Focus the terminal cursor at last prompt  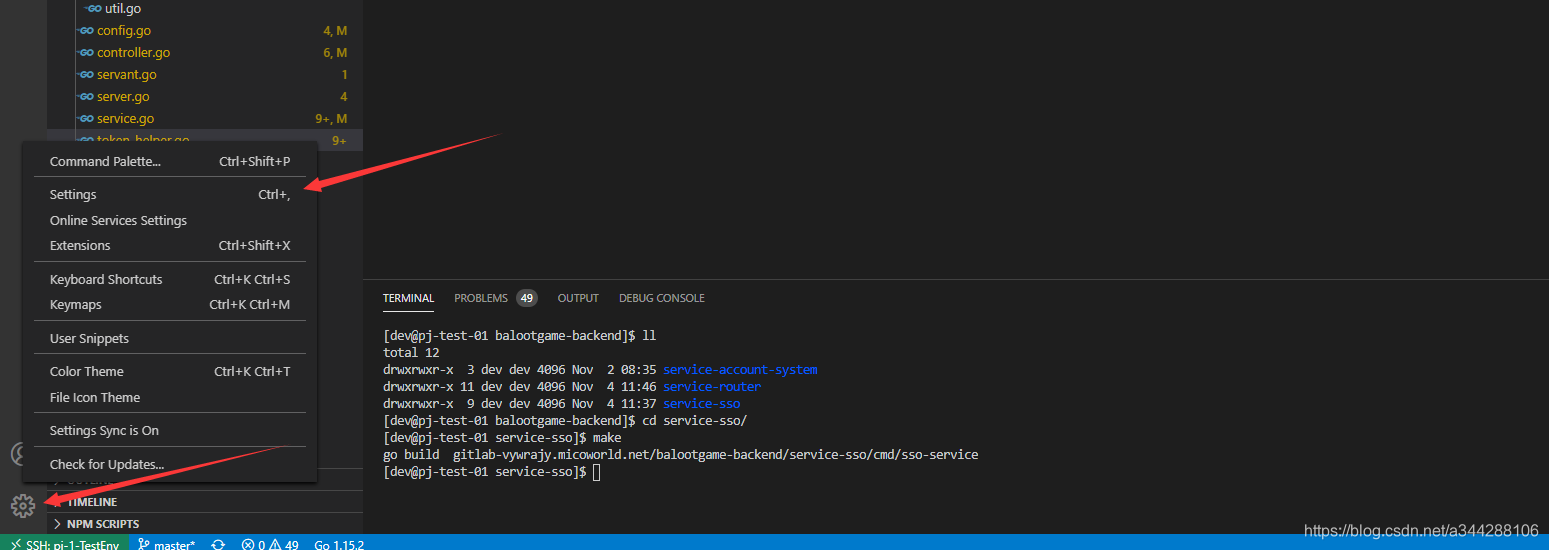point(597,472)
